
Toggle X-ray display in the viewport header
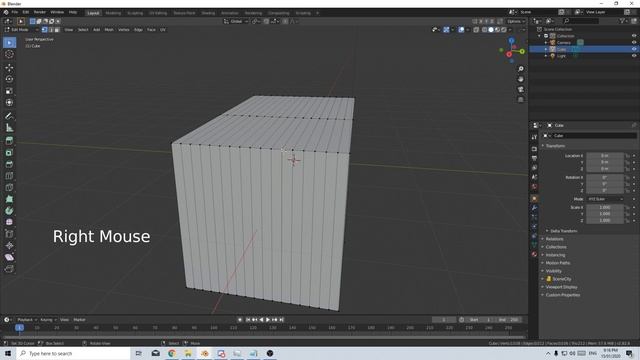coord(476,30)
